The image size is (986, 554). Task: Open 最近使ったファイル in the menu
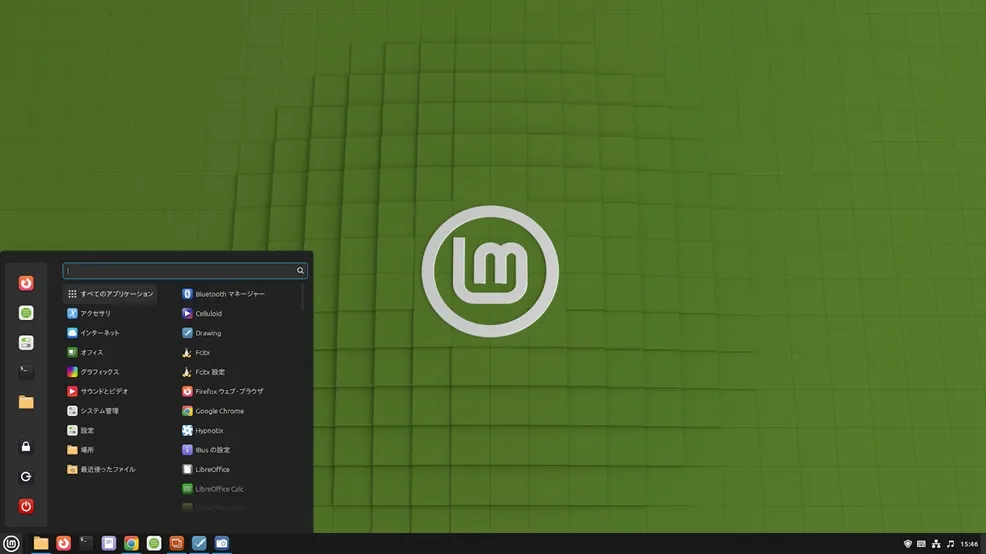click(108, 469)
